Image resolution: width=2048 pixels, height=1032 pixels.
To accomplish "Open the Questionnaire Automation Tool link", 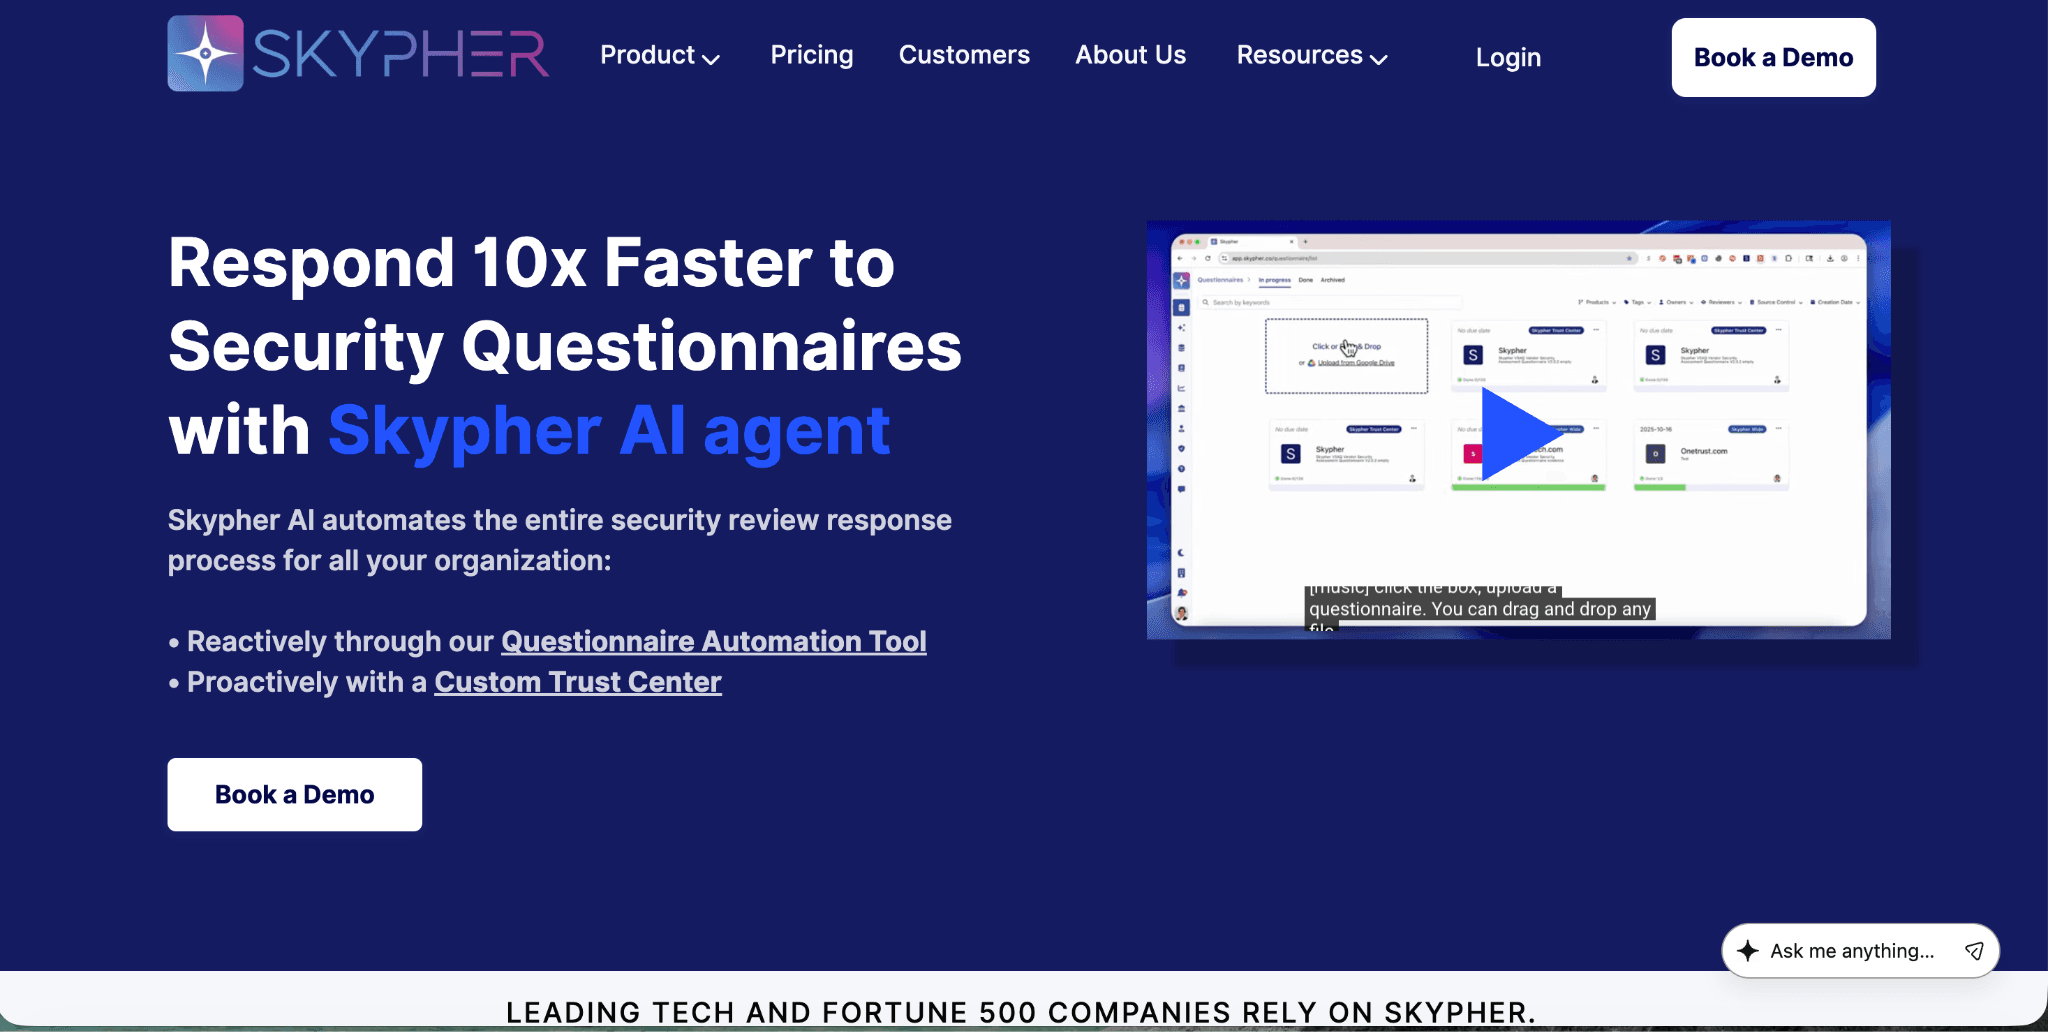I will pos(714,641).
